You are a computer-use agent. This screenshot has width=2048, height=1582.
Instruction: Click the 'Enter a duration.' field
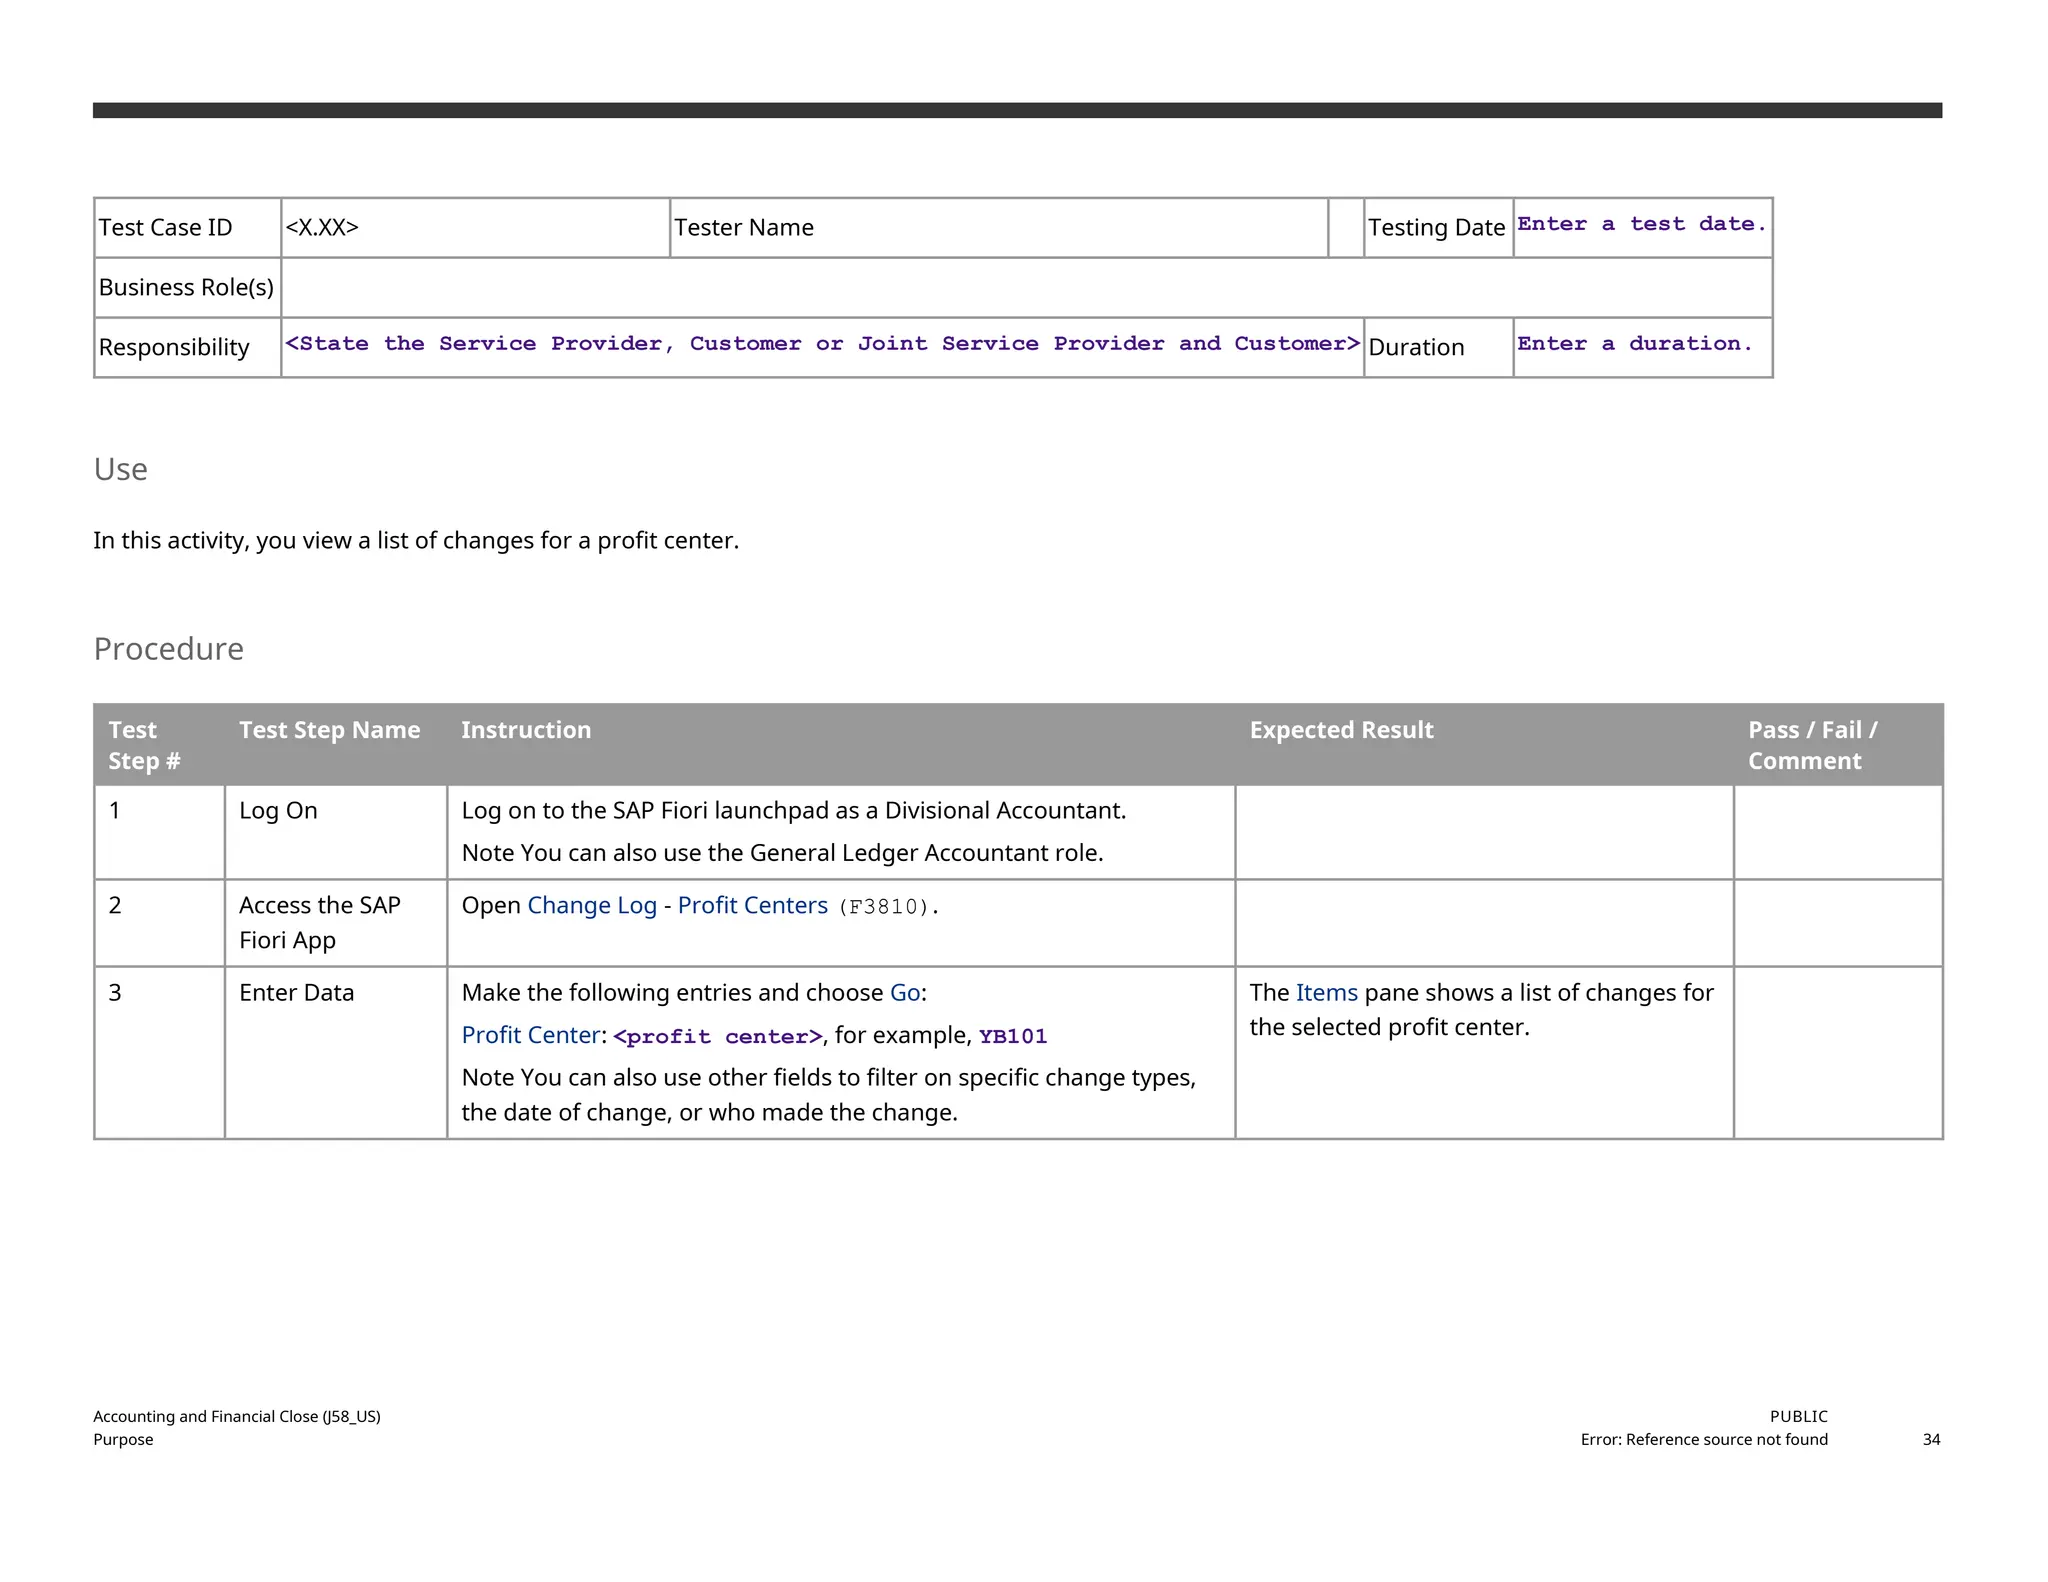tap(1634, 344)
